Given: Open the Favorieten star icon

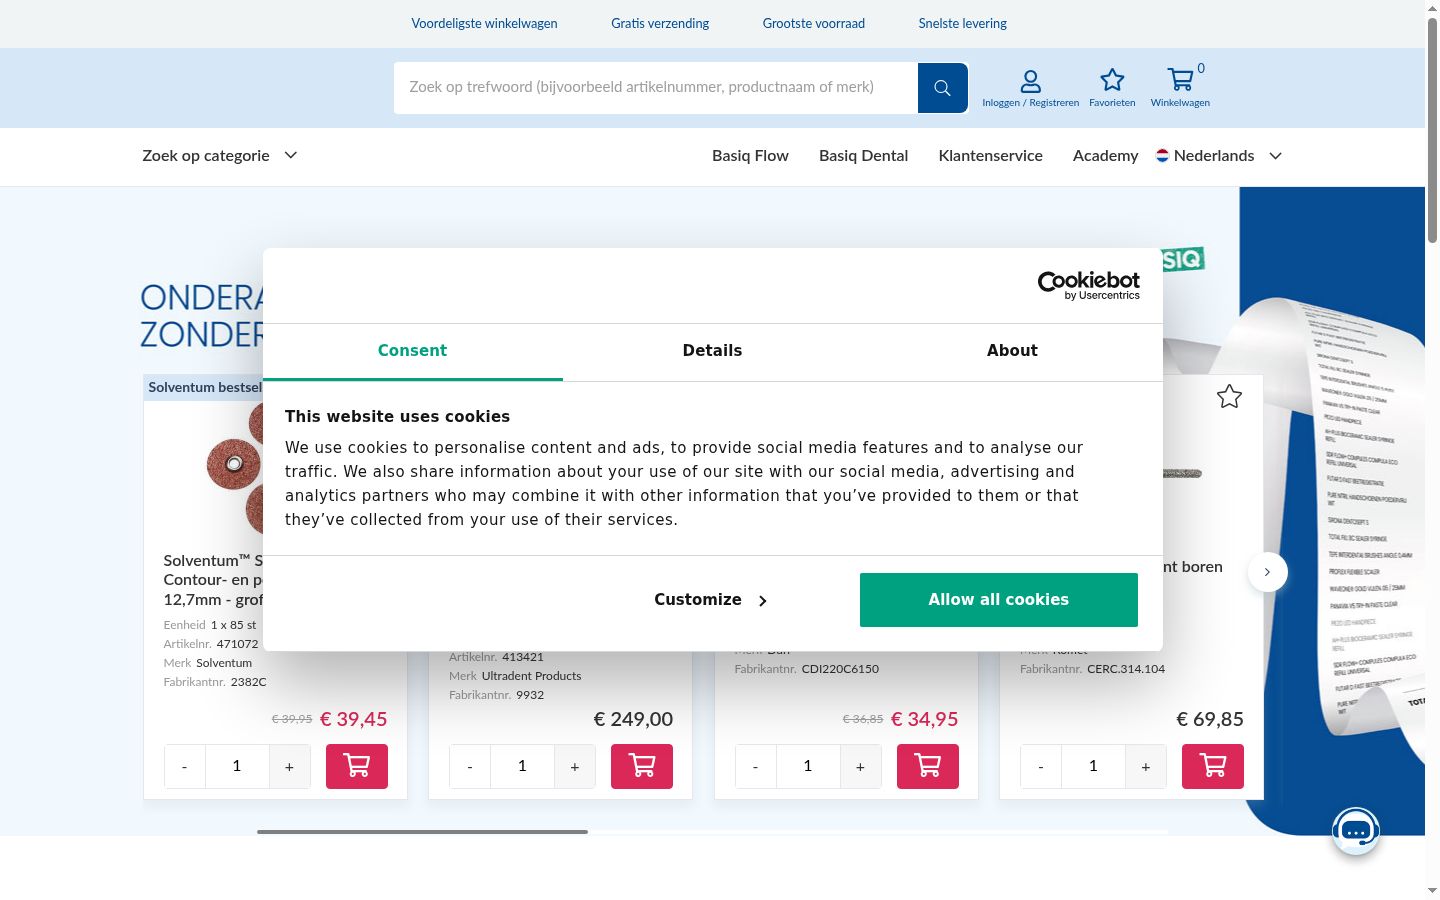Looking at the screenshot, I should click(x=1112, y=88).
